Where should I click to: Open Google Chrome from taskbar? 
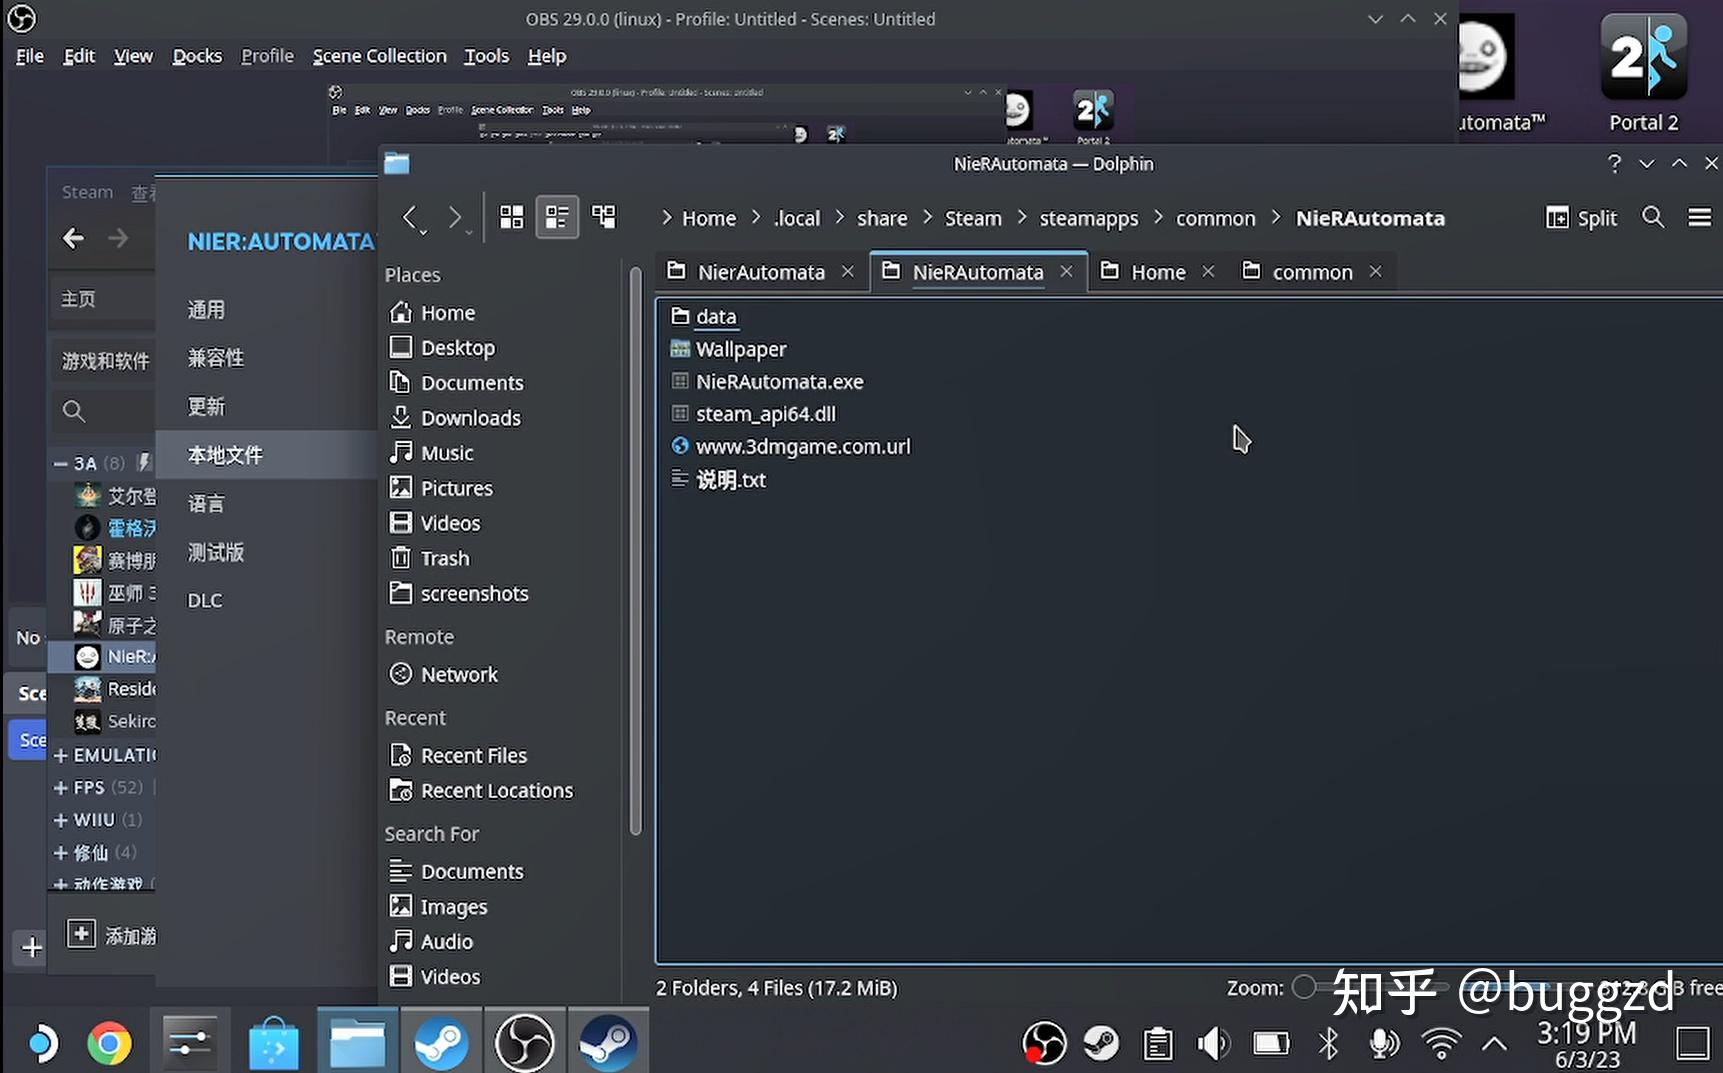click(109, 1043)
